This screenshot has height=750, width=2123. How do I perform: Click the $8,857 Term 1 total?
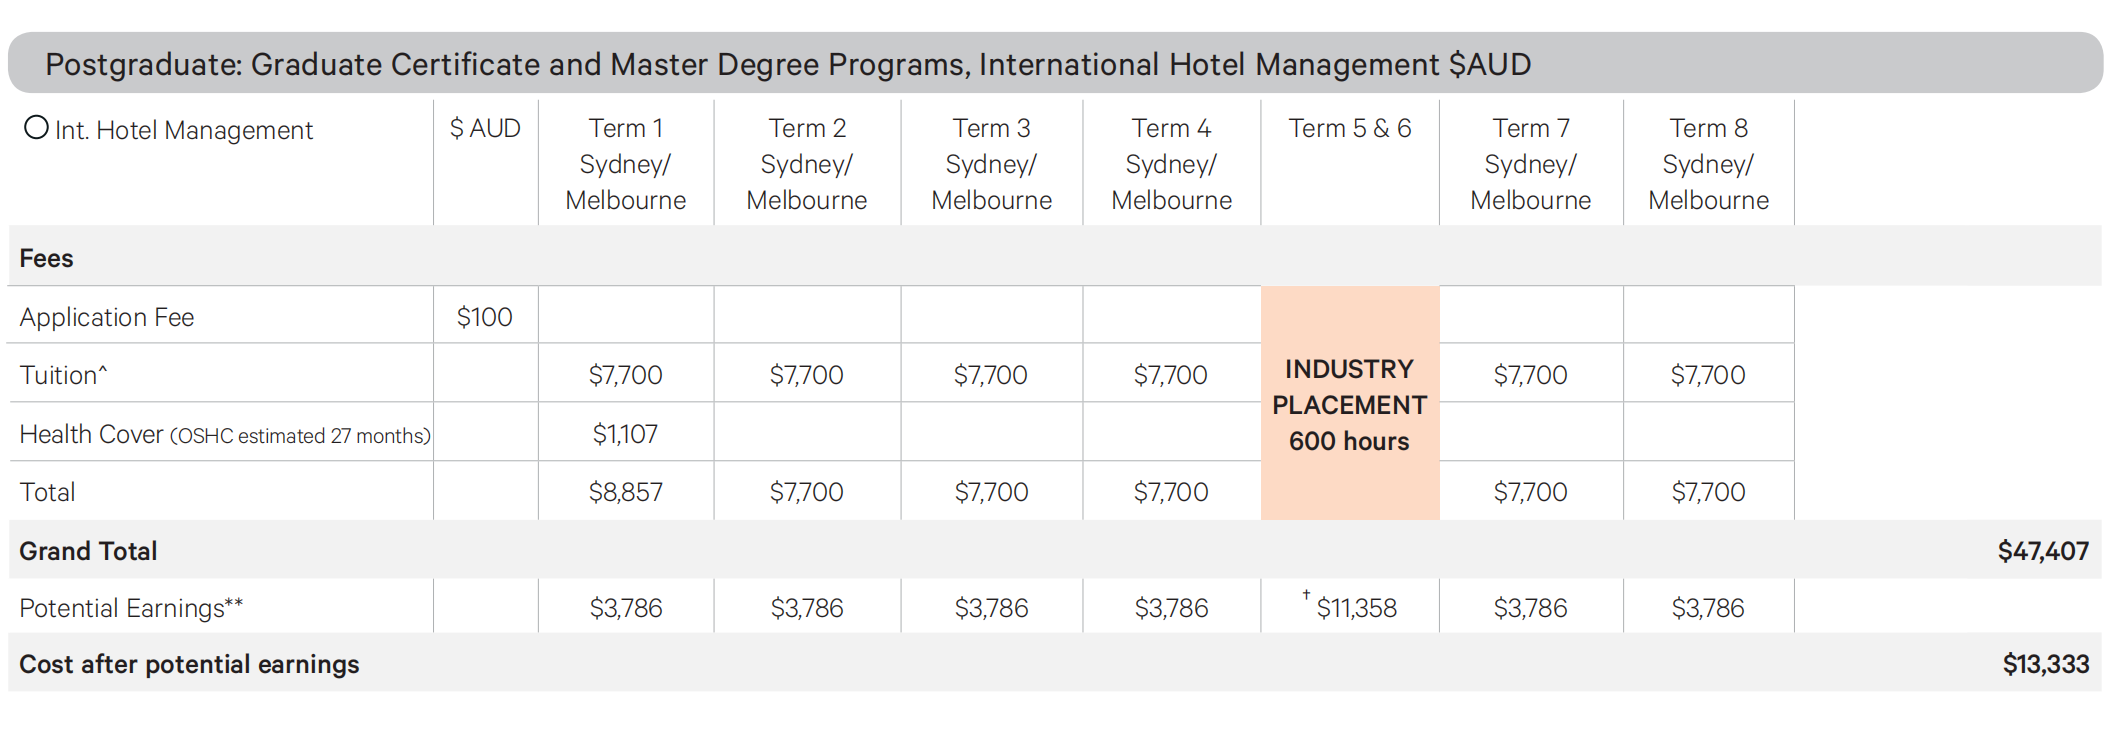pyautogui.click(x=625, y=492)
